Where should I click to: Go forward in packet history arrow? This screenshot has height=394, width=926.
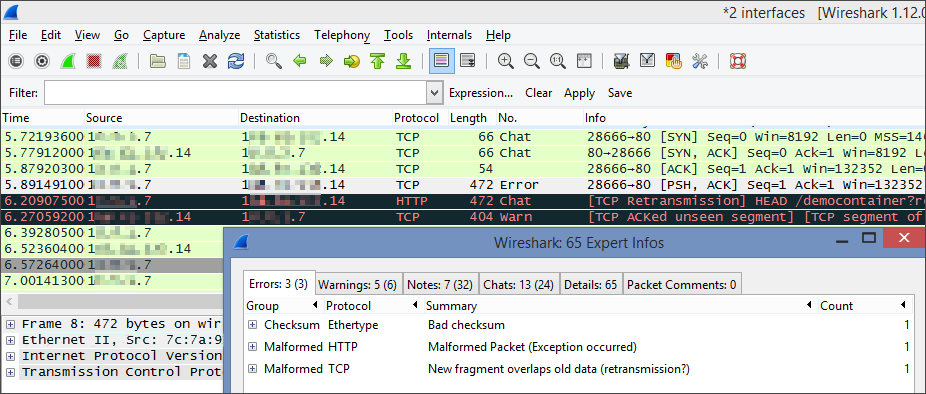click(x=326, y=61)
